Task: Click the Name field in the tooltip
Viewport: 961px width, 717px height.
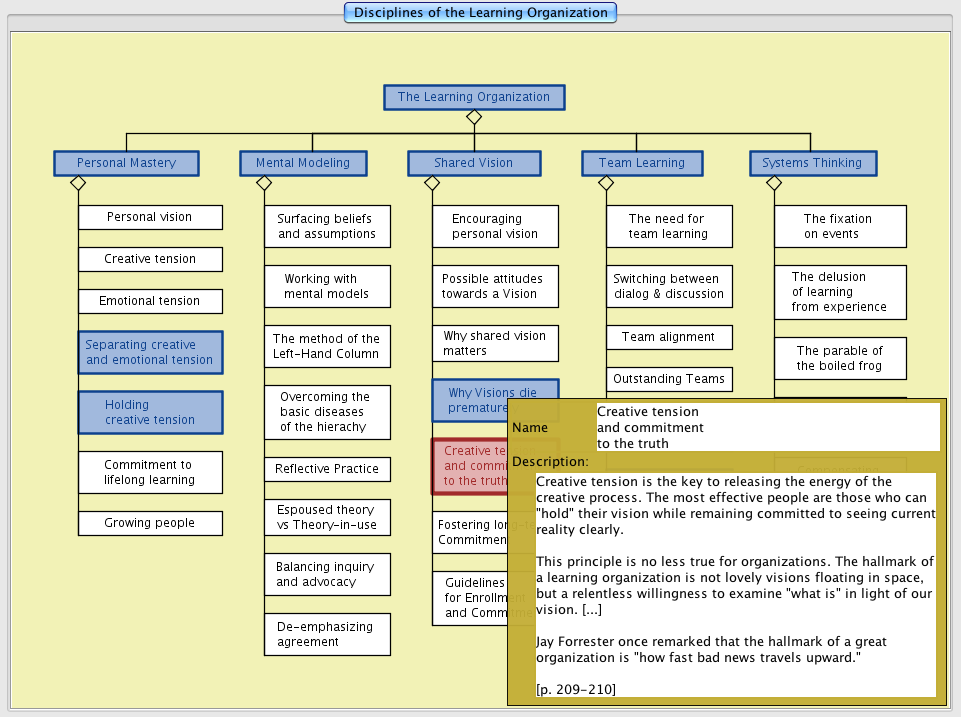Action: pyautogui.click(x=767, y=427)
